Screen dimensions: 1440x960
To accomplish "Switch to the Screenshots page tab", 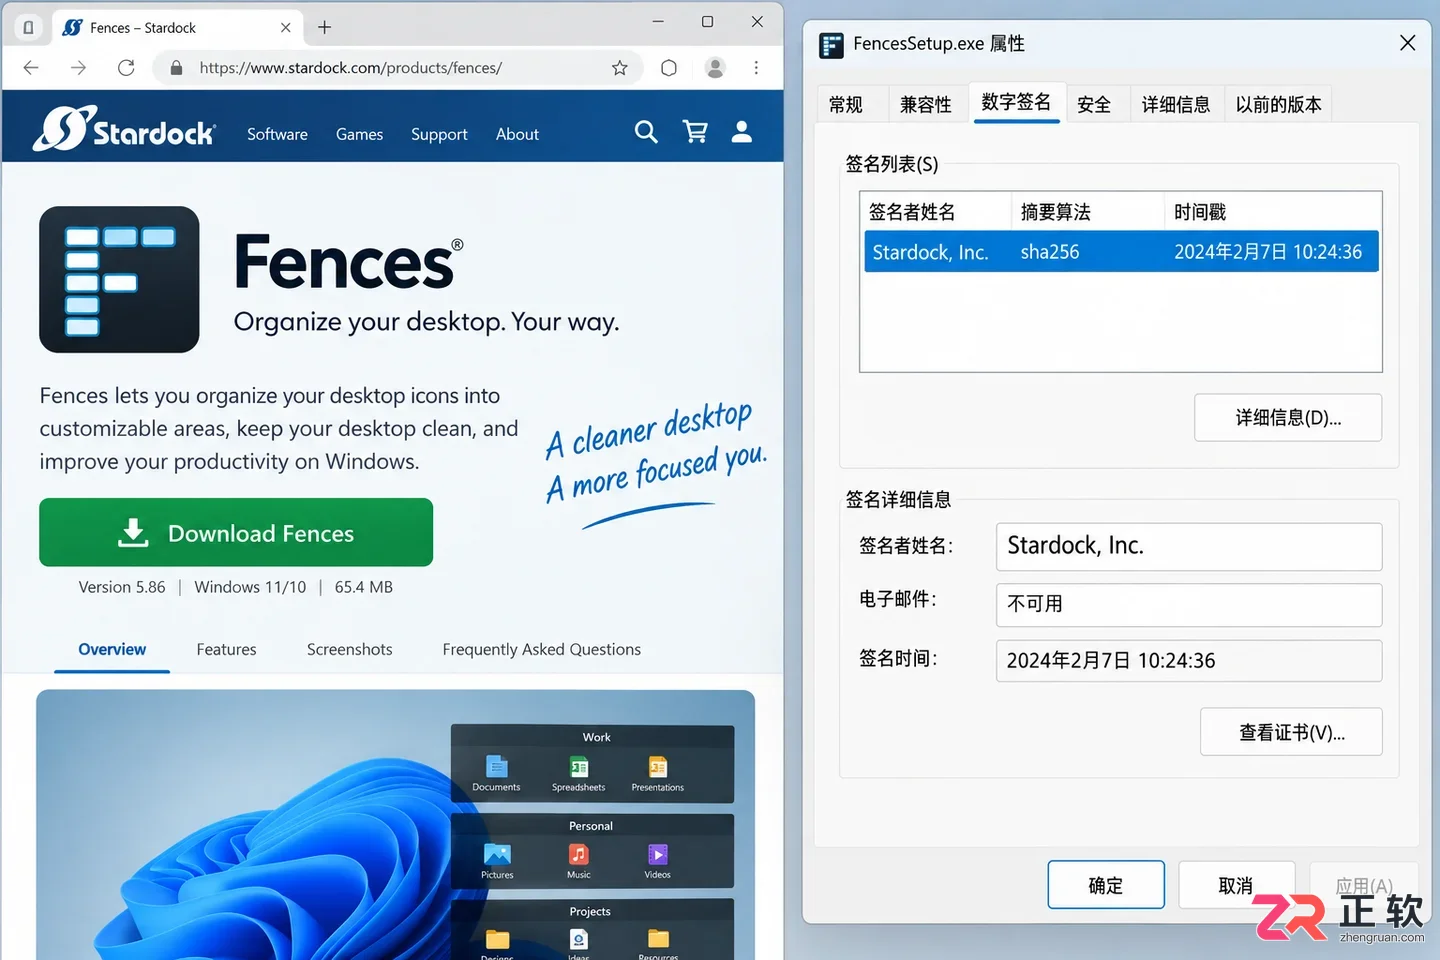I will click(x=349, y=650).
